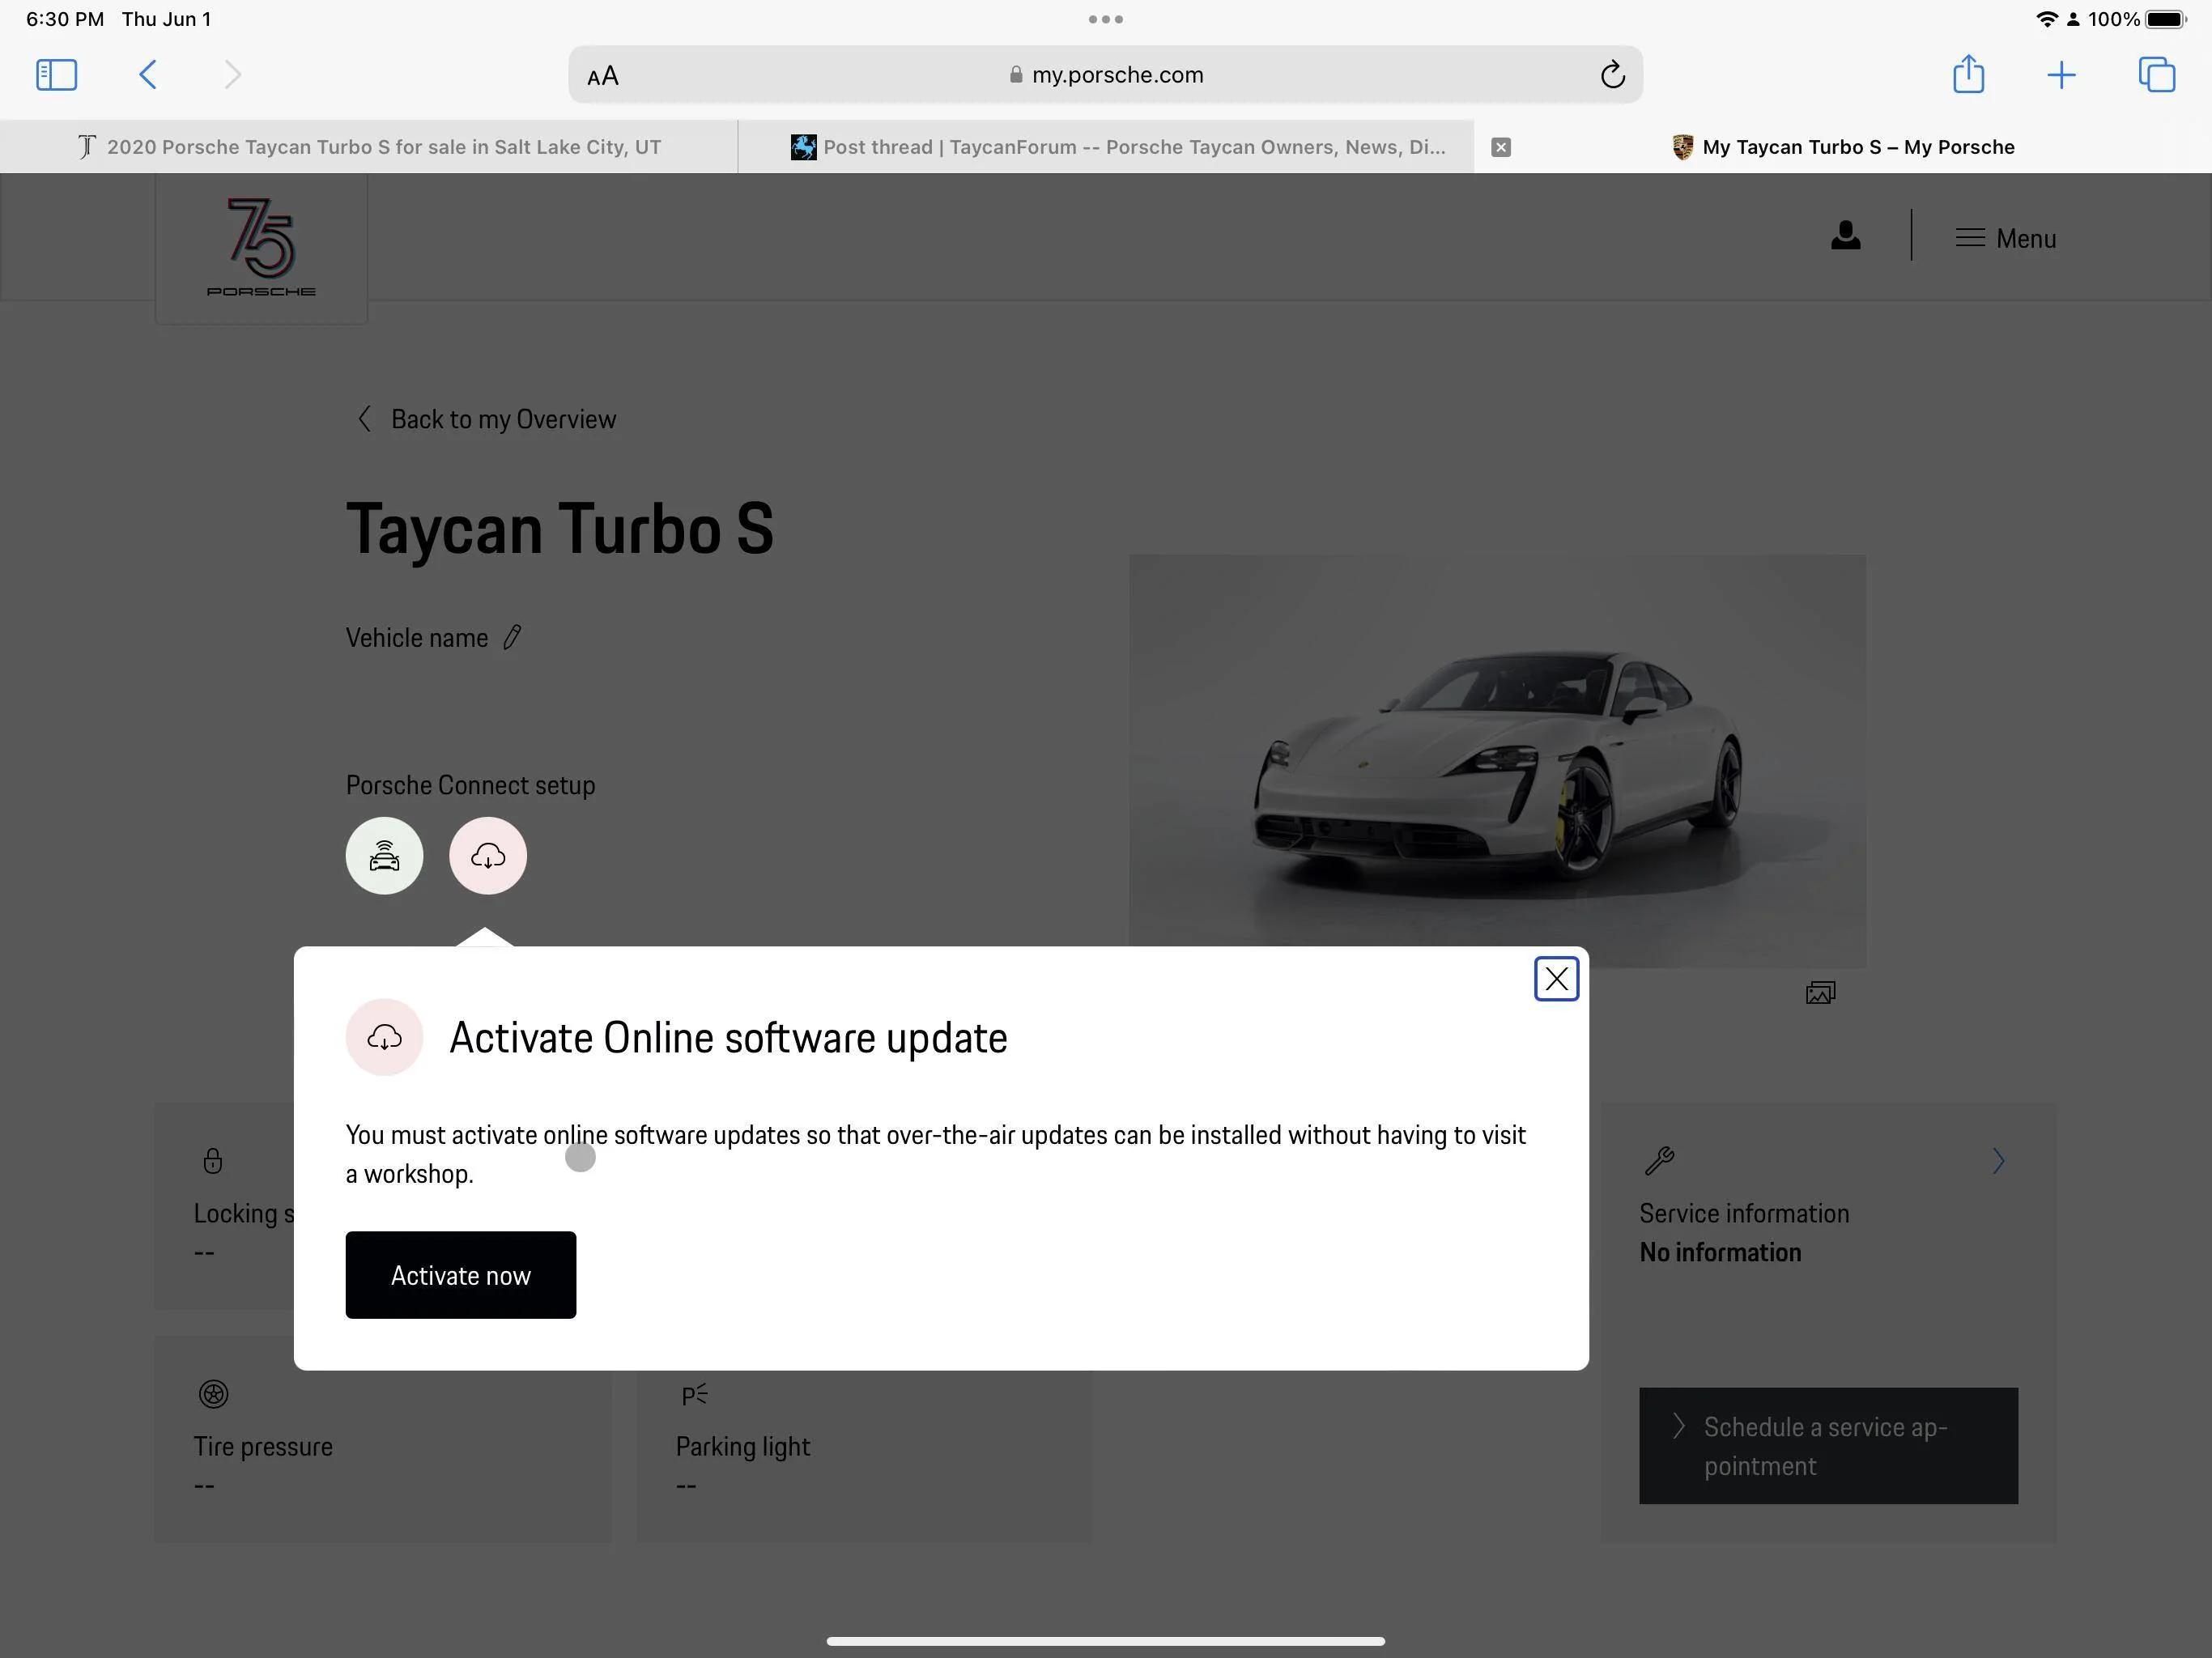Click the Wi-Fi status icon
Image resolution: width=2212 pixels, height=1658 pixels.
point(2046,19)
